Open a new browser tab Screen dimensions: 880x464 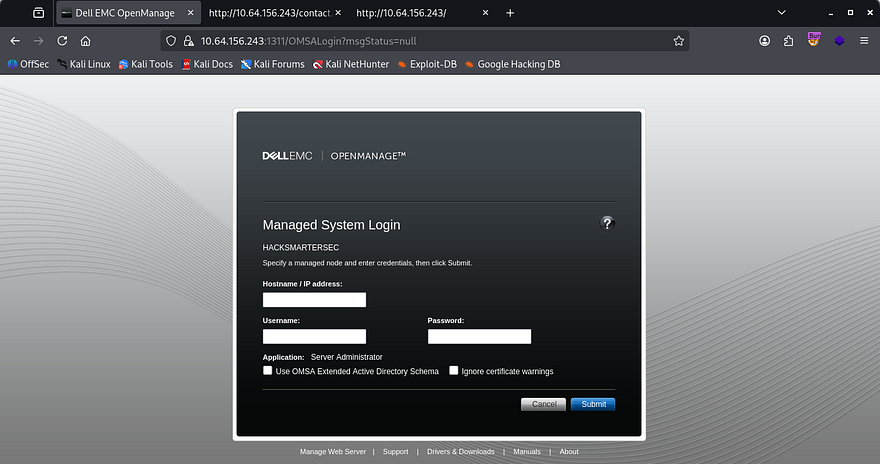[x=510, y=13]
